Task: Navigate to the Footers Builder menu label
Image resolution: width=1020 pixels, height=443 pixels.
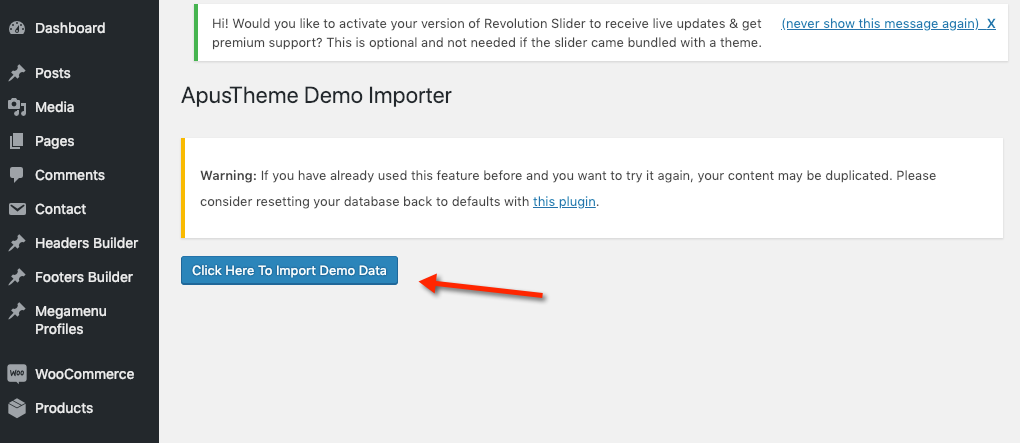Action: pos(84,277)
